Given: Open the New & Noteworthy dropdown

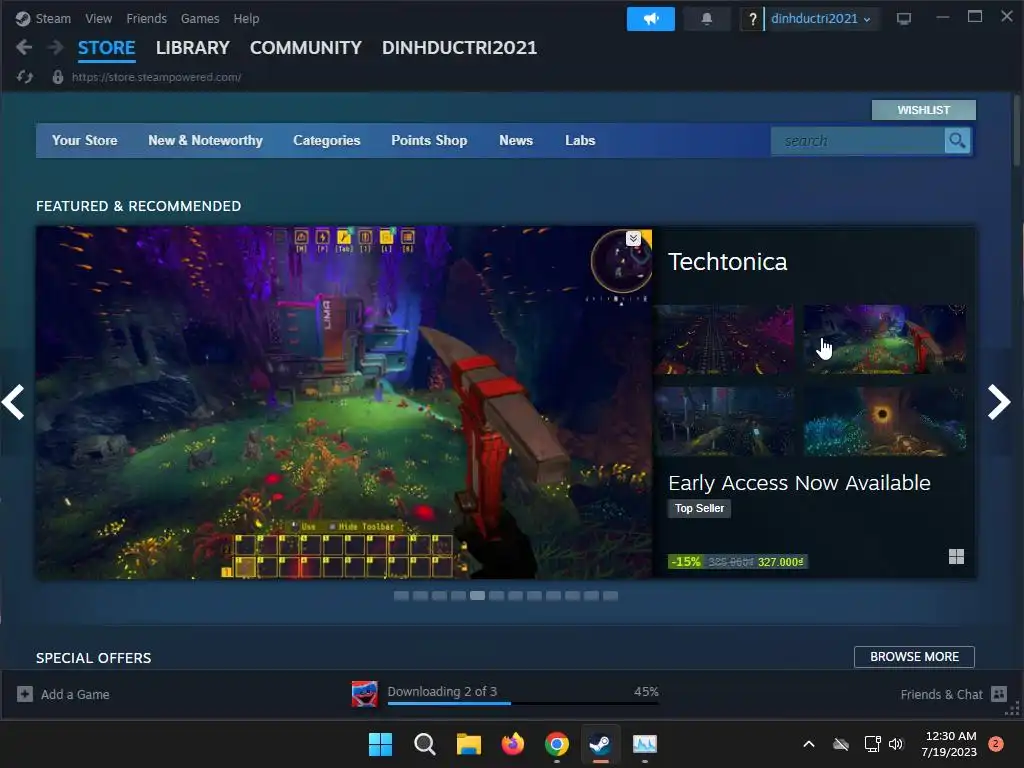Looking at the screenshot, I should (205, 140).
